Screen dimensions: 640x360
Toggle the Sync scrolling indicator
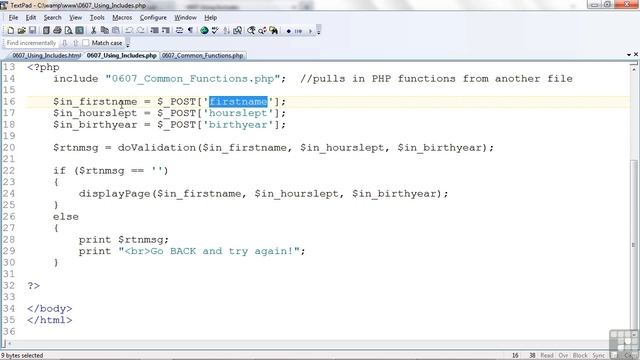(x=598, y=356)
